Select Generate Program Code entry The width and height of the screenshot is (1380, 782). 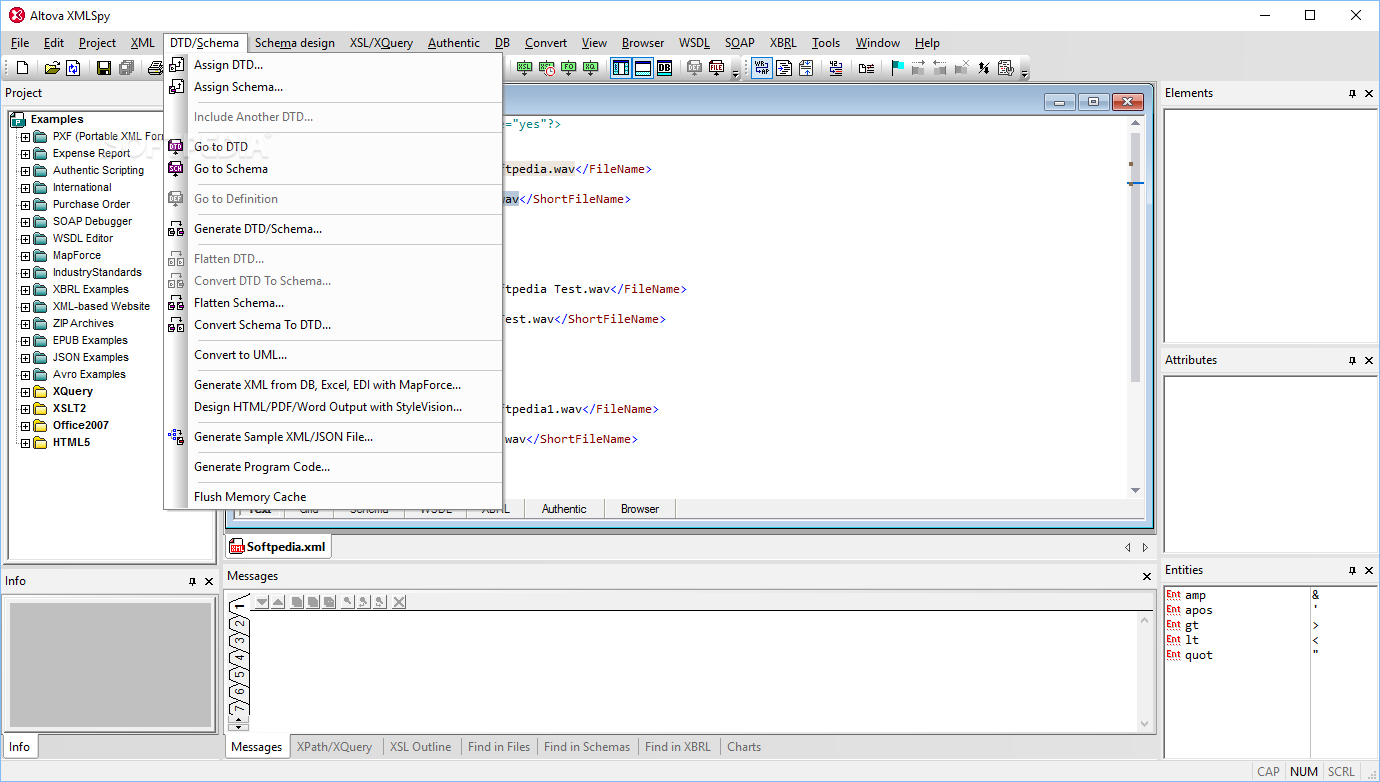click(262, 467)
